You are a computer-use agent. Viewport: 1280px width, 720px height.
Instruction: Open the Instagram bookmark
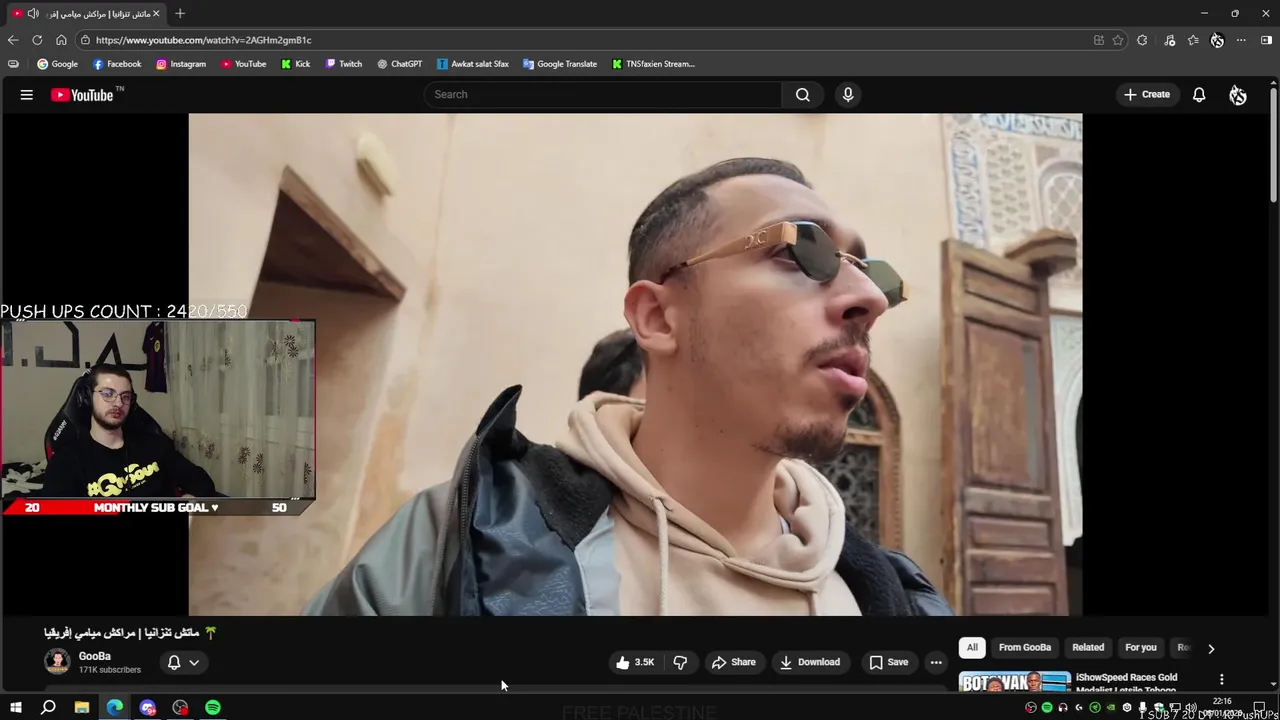pyautogui.click(x=181, y=64)
